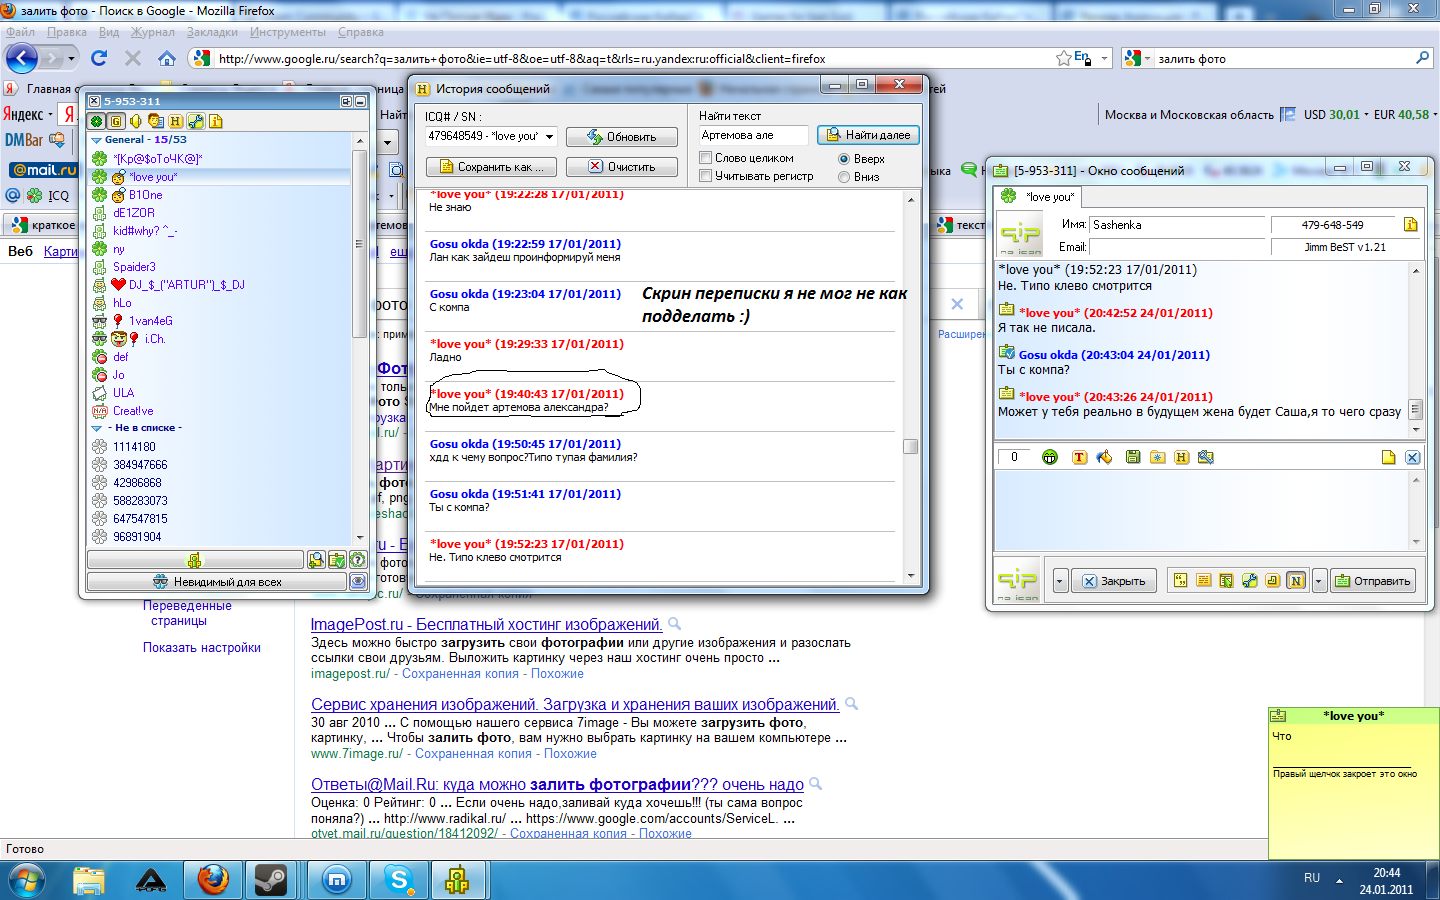This screenshot has height=900, width=1440.
Task: Reload the page with Firefox reload icon
Action: click(99, 58)
